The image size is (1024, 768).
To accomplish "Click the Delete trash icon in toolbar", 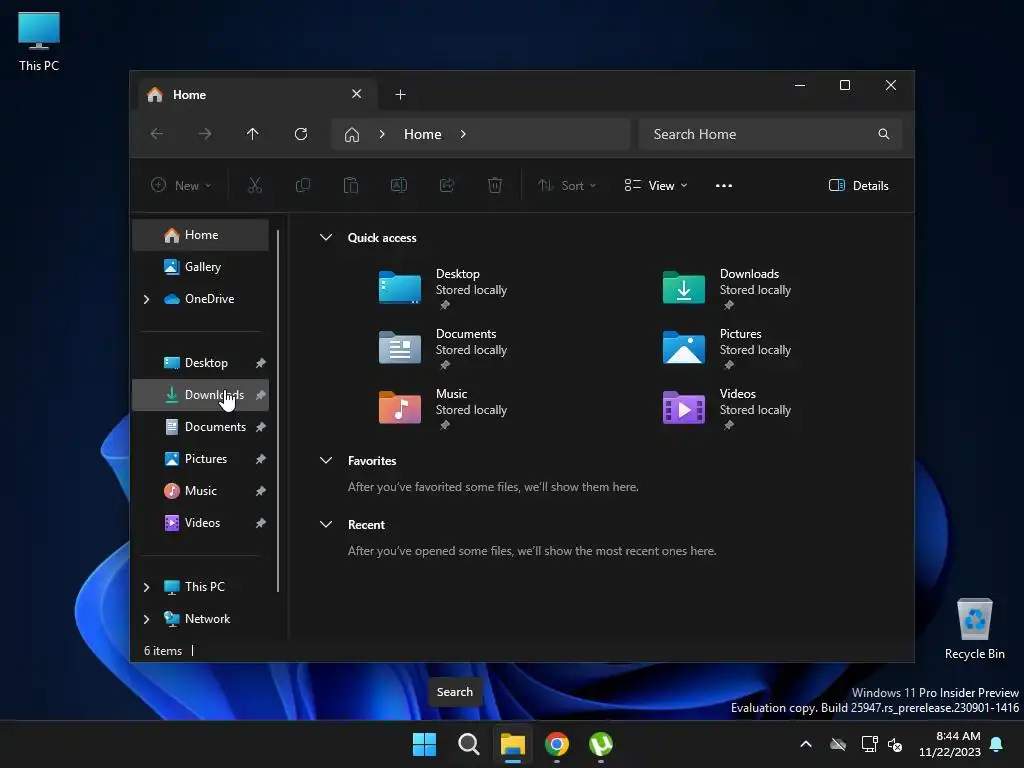I will [495, 185].
